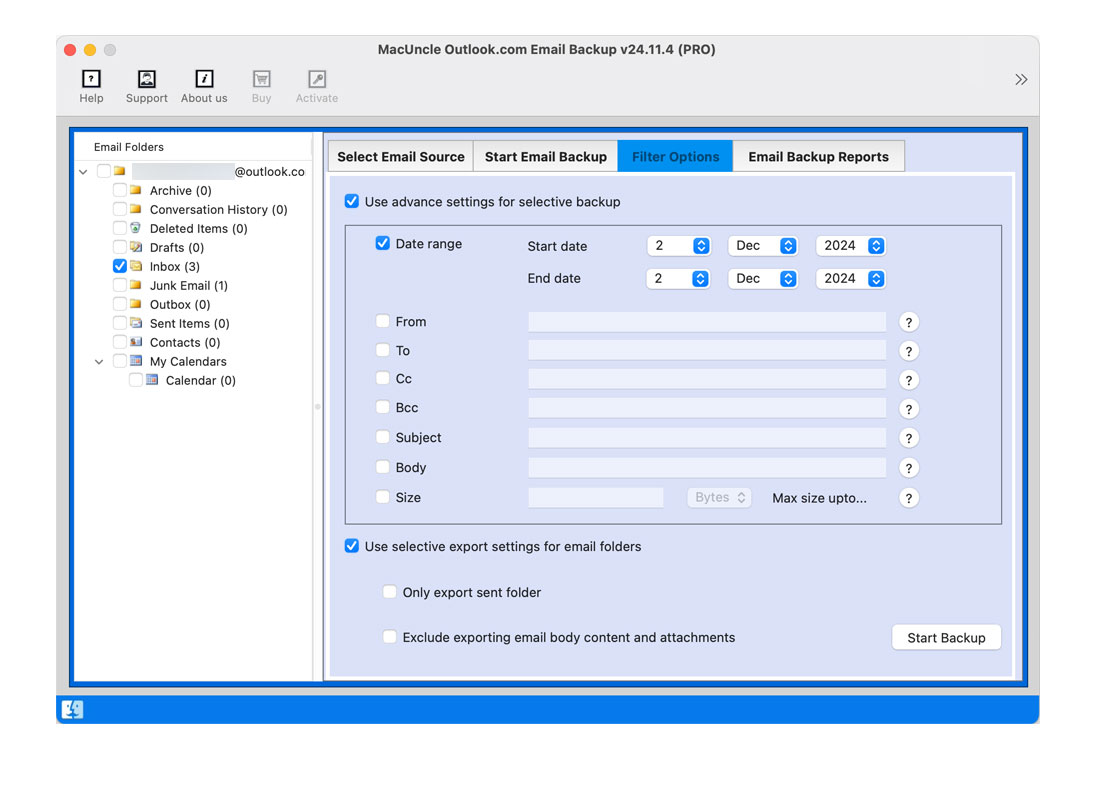Click the About us icon
Image resolution: width=1096 pixels, height=799 pixels.
[204, 78]
